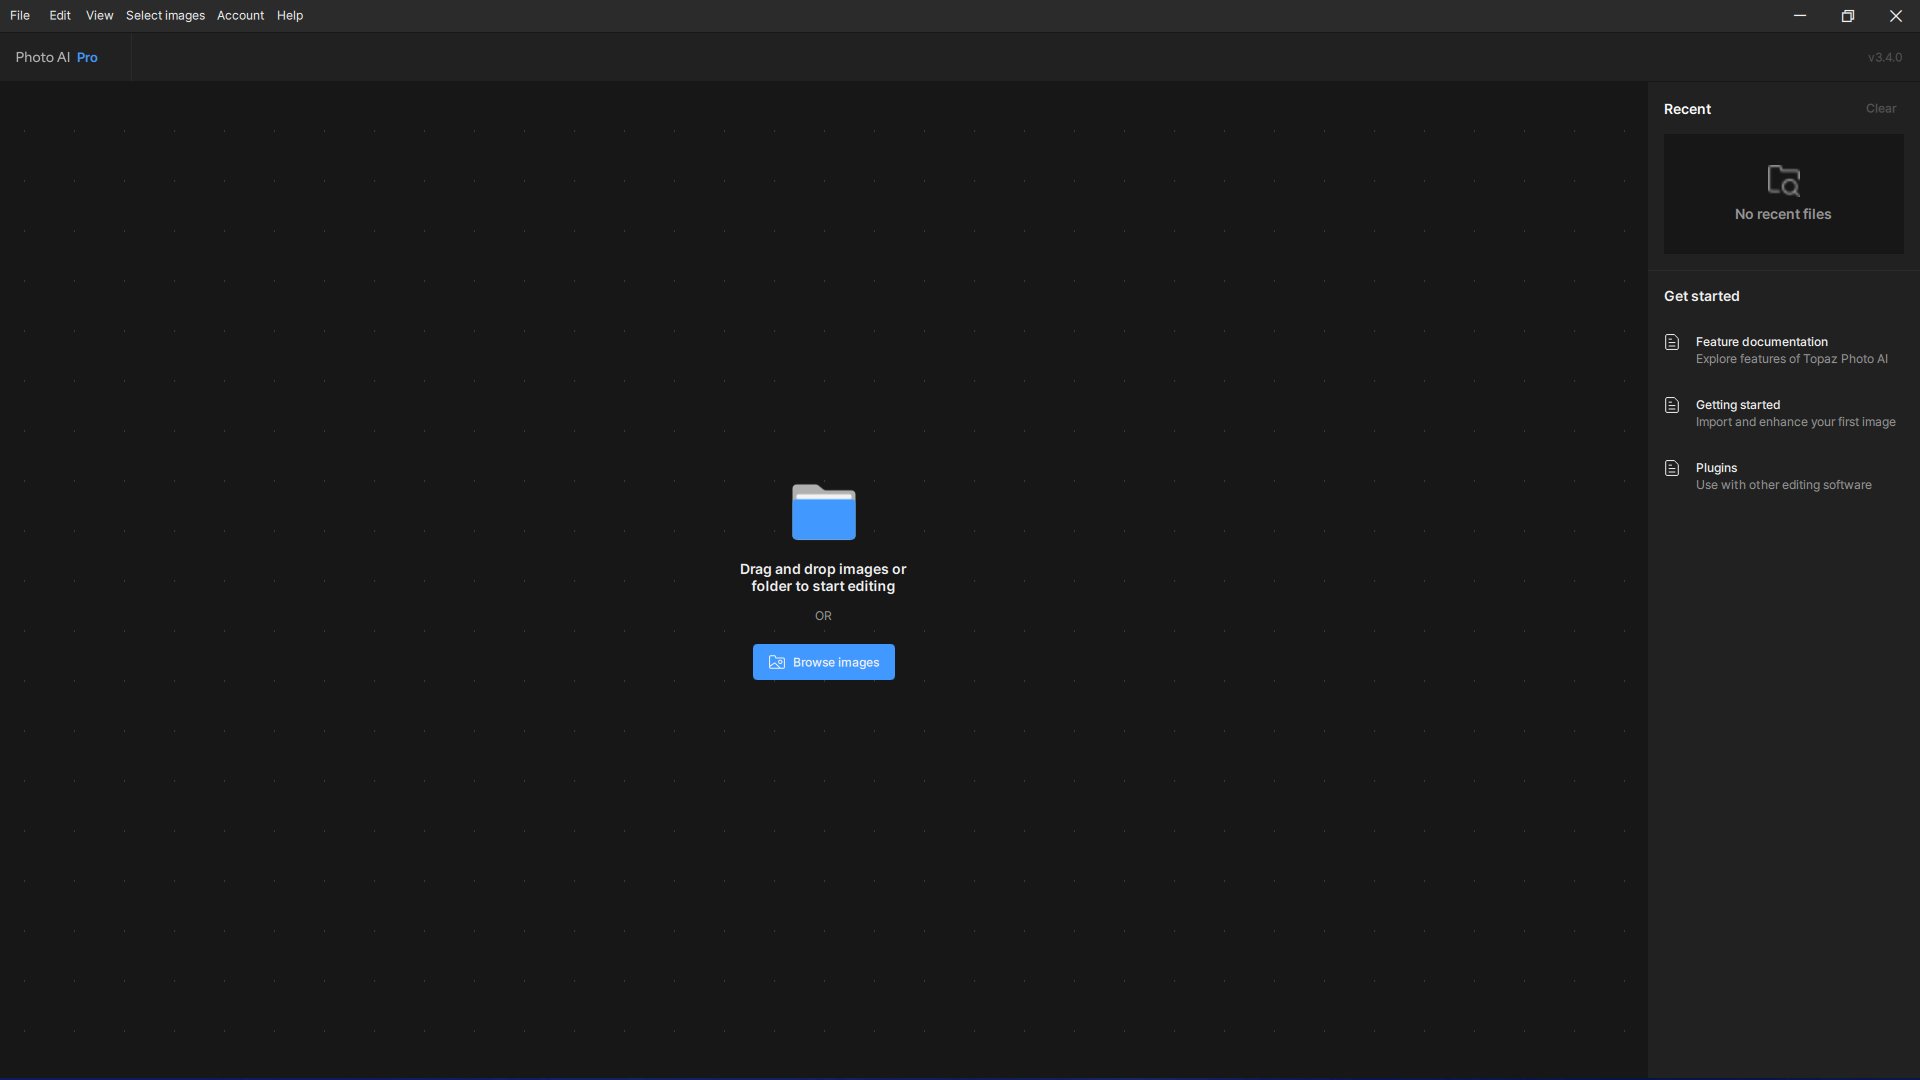Click the no recent files search-folder icon
Image resolution: width=1920 pixels, height=1080 pixels.
click(x=1783, y=181)
